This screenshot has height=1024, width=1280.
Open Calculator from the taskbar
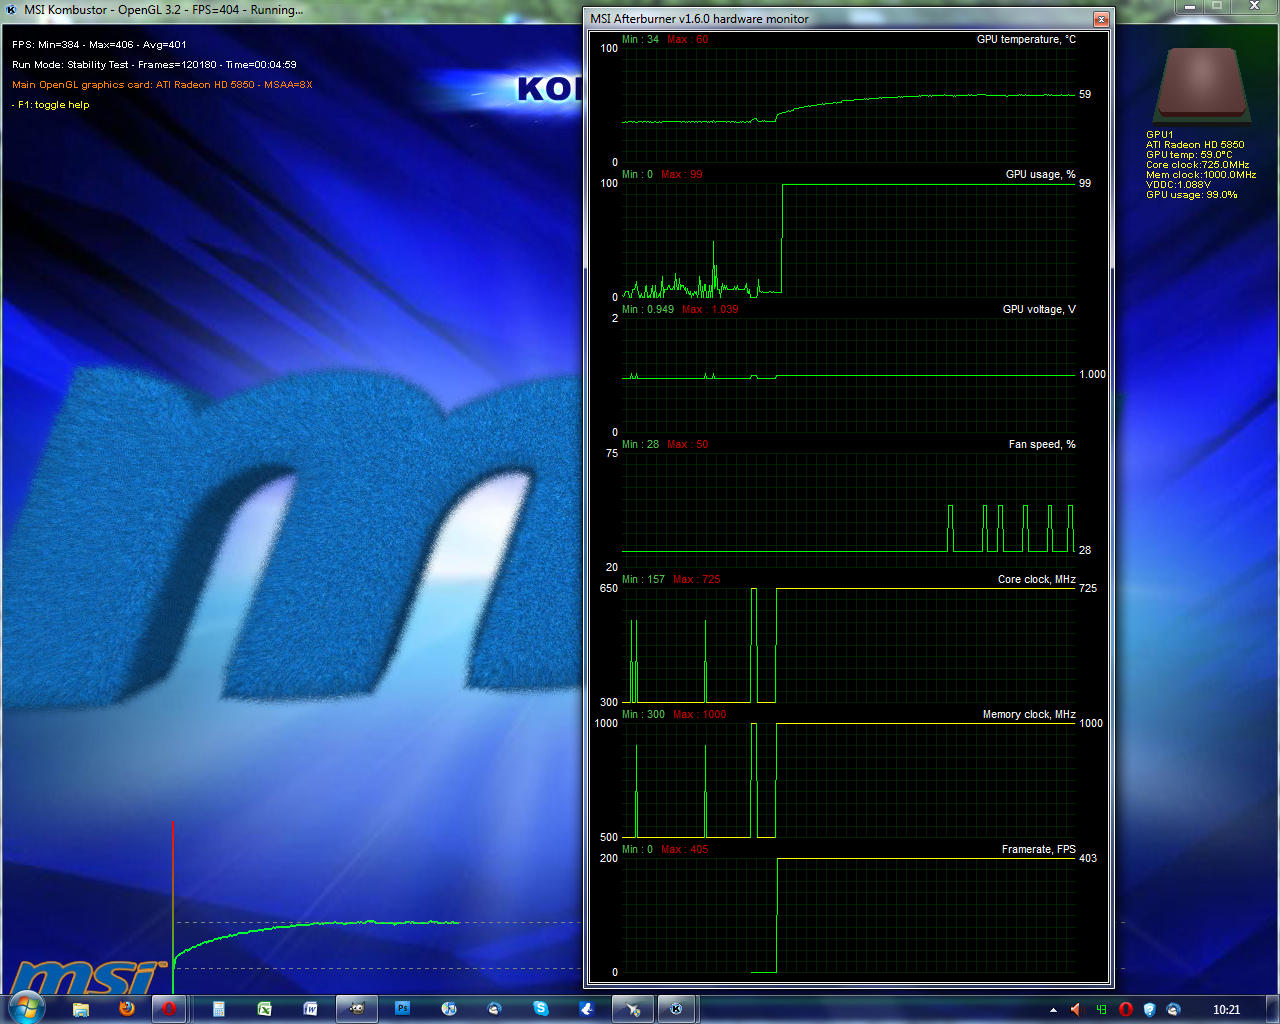tap(218, 1009)
